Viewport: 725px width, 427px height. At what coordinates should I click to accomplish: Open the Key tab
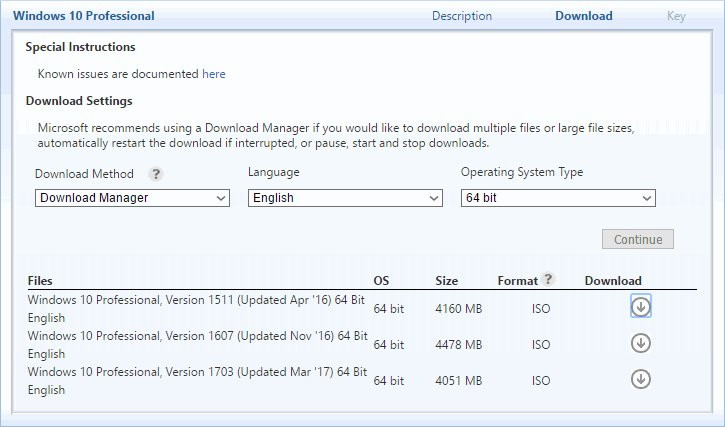point(676,16)
